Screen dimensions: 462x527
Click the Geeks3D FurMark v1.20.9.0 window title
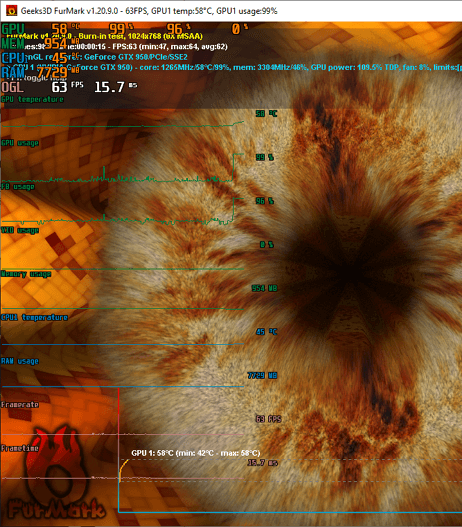[149, 11]
